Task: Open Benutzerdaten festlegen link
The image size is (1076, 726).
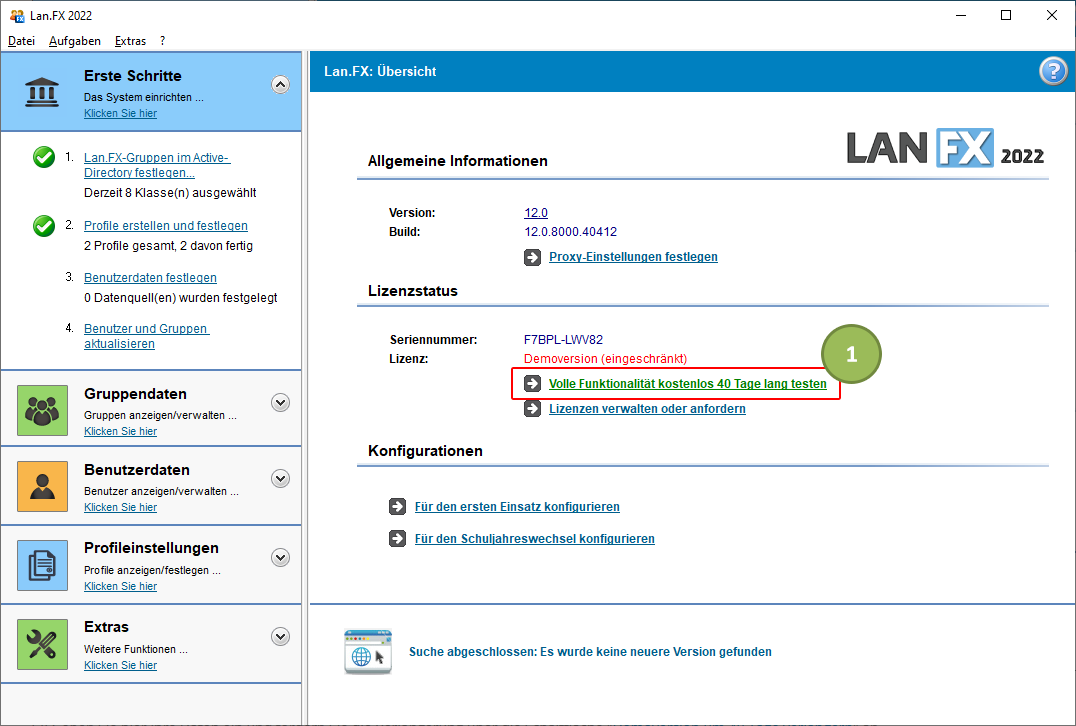Action: (150, 278)
